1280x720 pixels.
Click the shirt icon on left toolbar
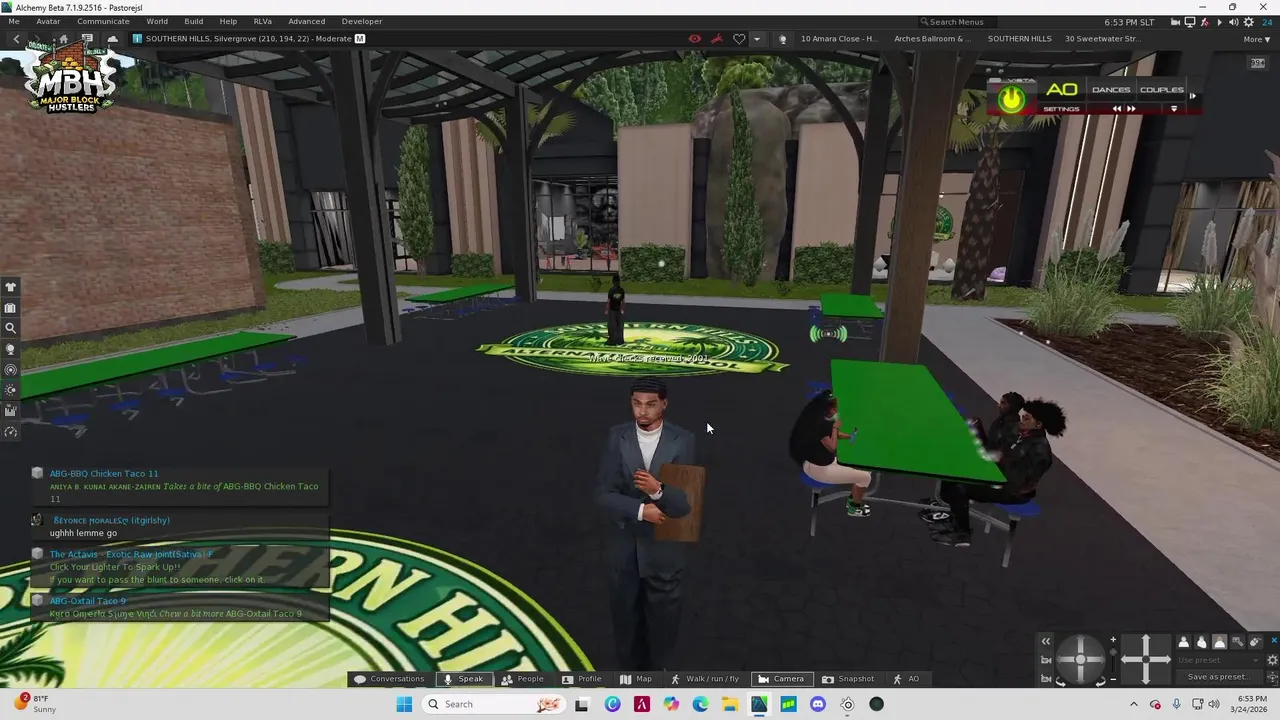11,288
